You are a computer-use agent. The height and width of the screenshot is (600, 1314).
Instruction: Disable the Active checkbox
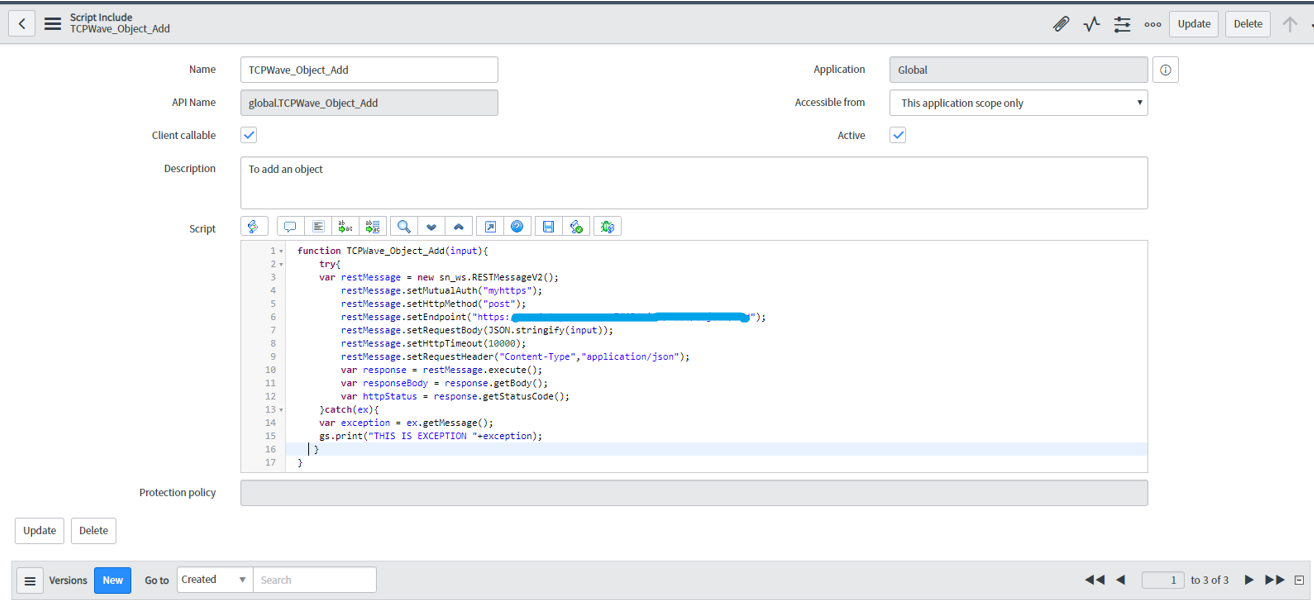[897, 134]
